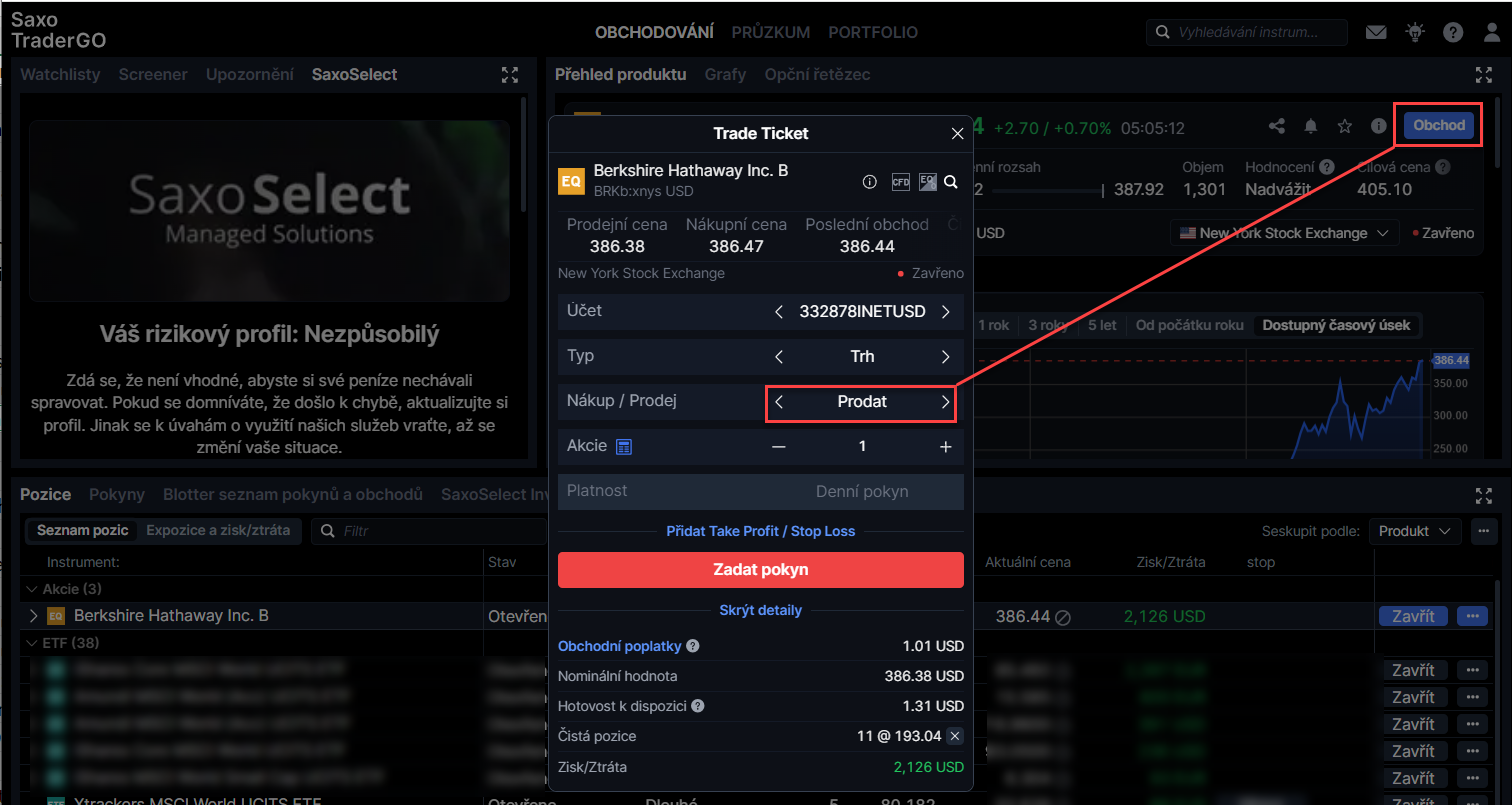Increase share quantity with plus
This screenshot has width=1512, height=805.
(945, 447)
